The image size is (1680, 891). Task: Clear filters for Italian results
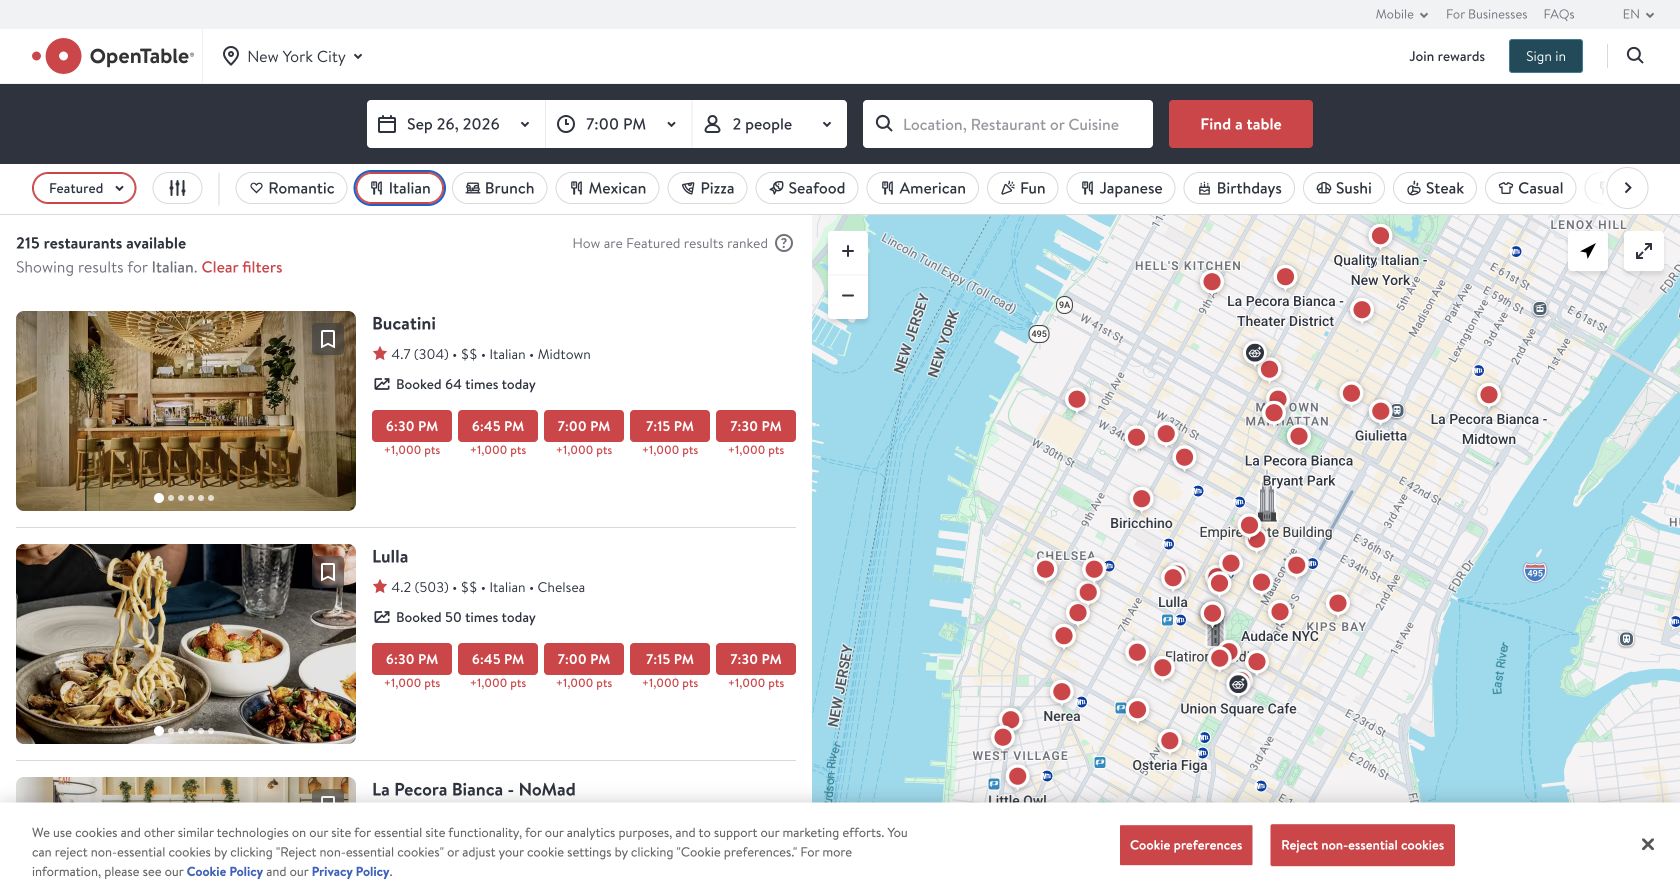[242, 267]
